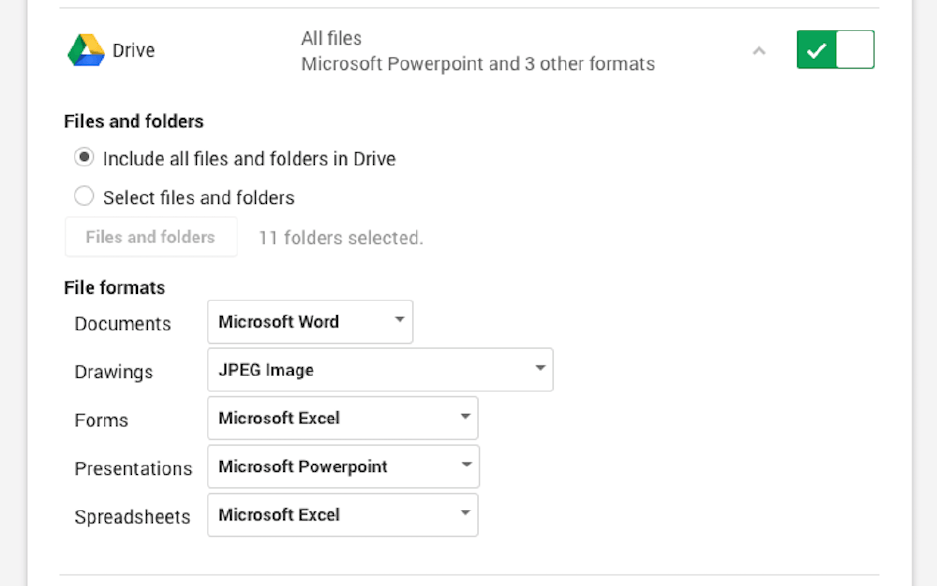This screenshot has height=586, width=937.
Task: Click the Google Drive logo icon
Action: pos(86,50)
